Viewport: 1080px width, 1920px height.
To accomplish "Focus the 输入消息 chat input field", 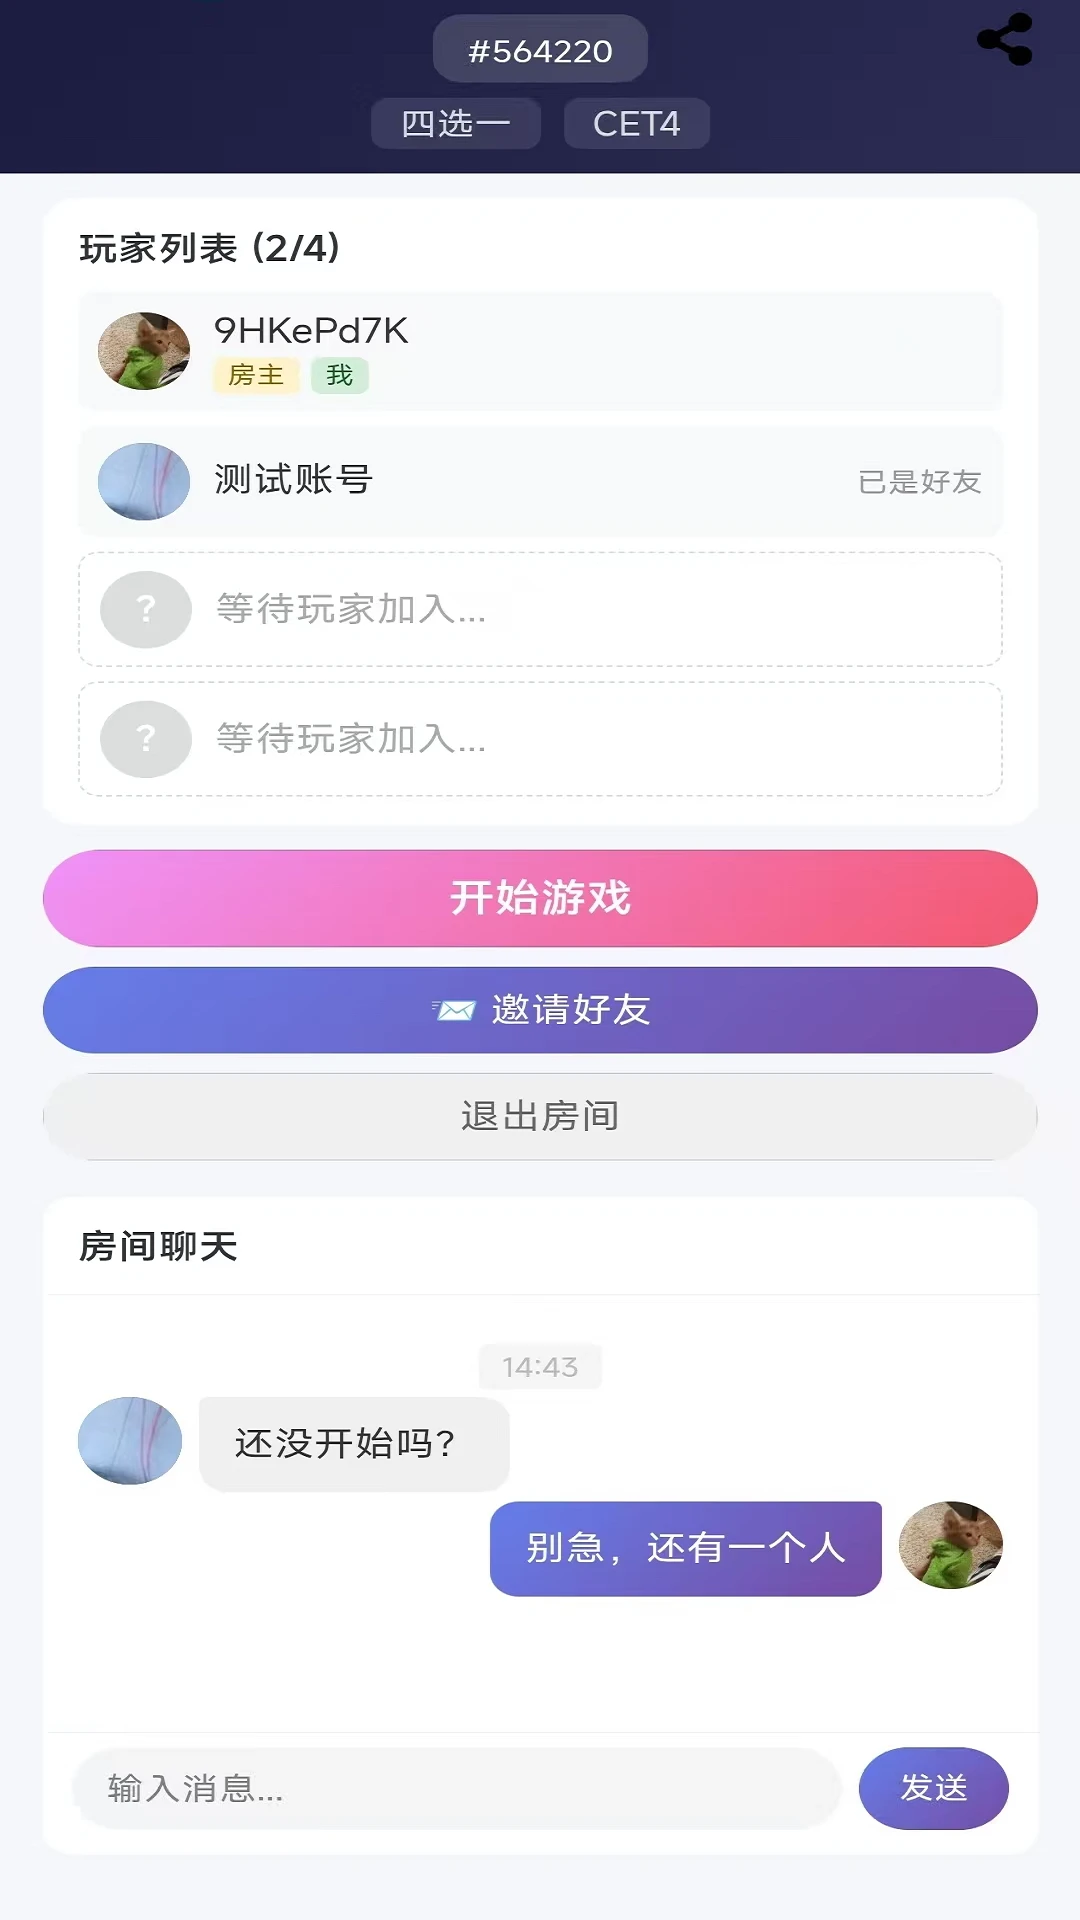I will 457,1789.
